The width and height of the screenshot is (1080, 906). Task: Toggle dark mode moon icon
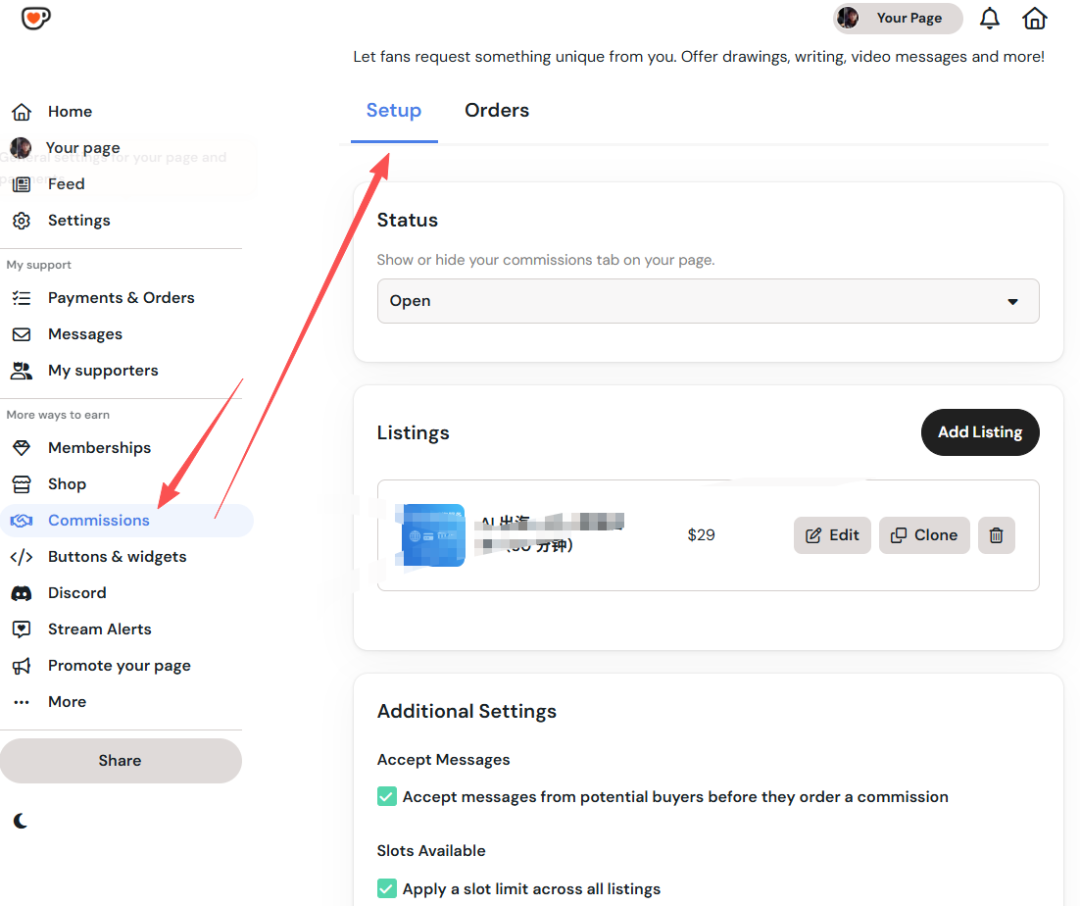[x=21, y=821]
